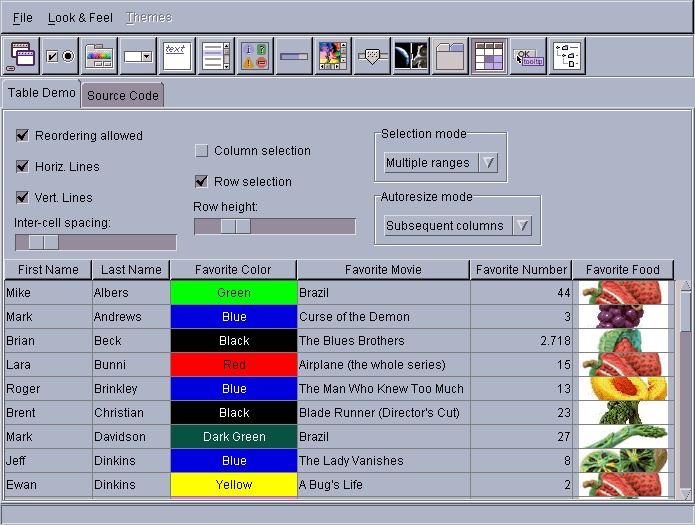This screenshot has height=525, width=695.
Task: Select the 'Christian' last name cell
Action: (131, 412)
